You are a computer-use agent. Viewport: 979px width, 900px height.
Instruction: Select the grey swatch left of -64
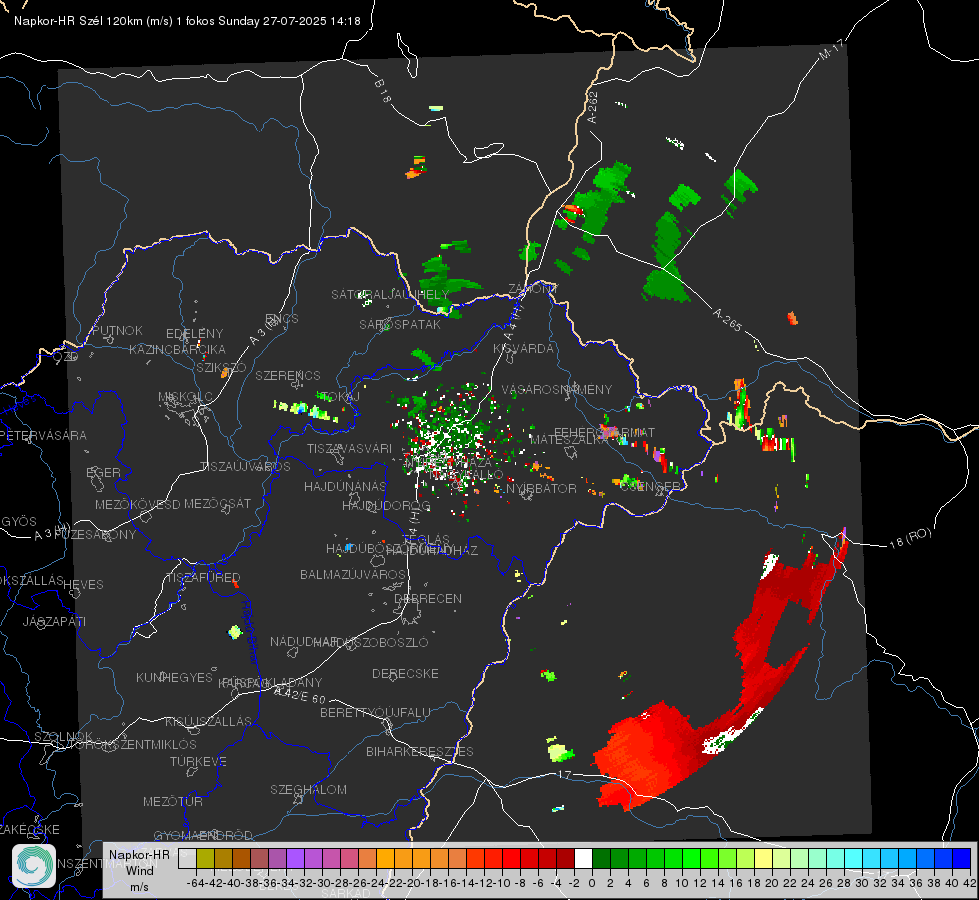(x=187, y=859)
